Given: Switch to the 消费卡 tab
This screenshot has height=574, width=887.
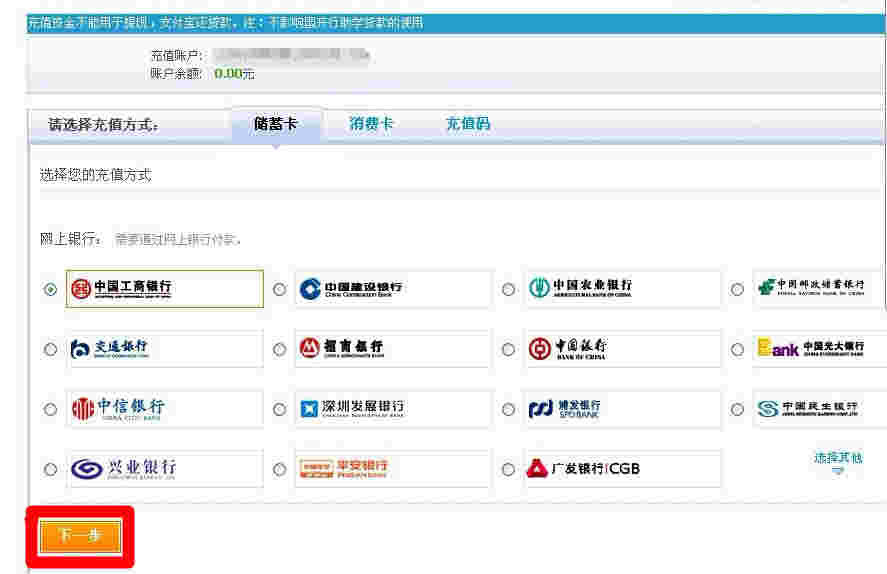Looking at the screenshot, I should [x=371, y=125].
